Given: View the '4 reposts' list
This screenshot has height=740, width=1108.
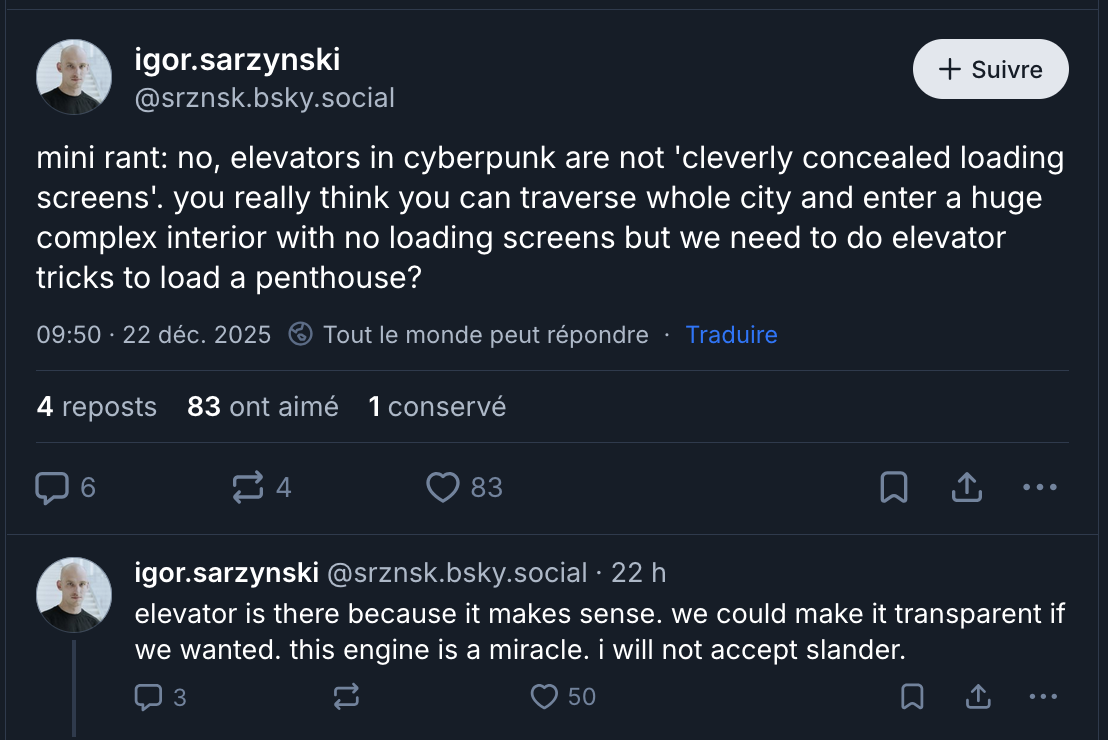Looking at the screenshot, I should pyautogui.click(x=96, y=407).
